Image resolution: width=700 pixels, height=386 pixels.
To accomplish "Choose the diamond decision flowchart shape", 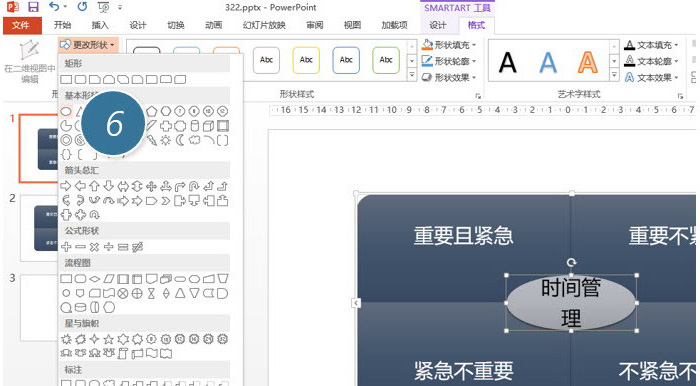I will click(x=94, y=279).
